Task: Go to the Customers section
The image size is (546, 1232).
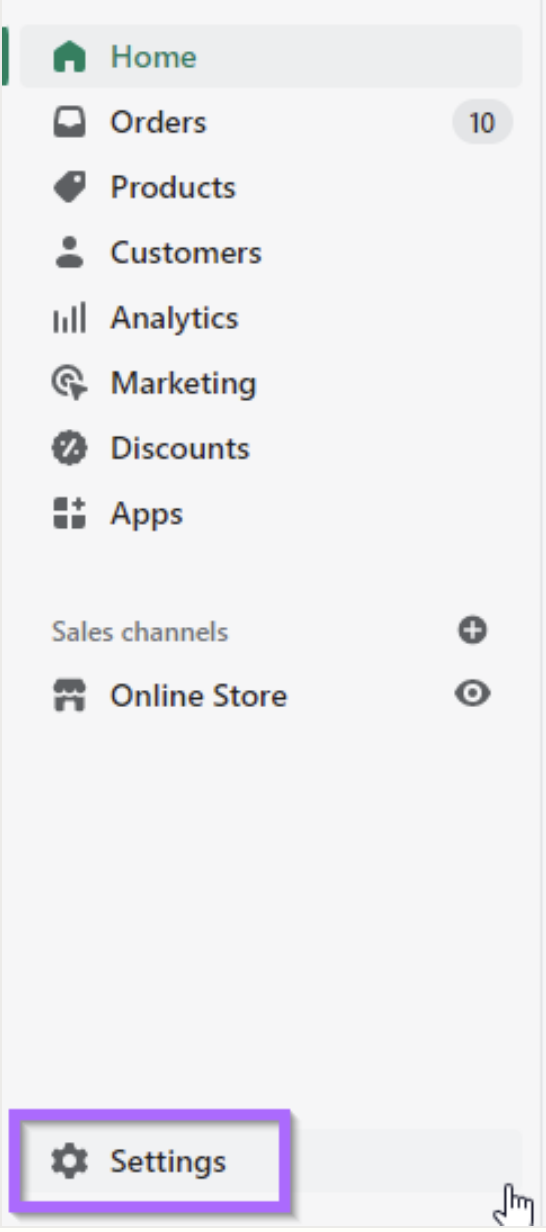Action: click(x=271, y=253)
